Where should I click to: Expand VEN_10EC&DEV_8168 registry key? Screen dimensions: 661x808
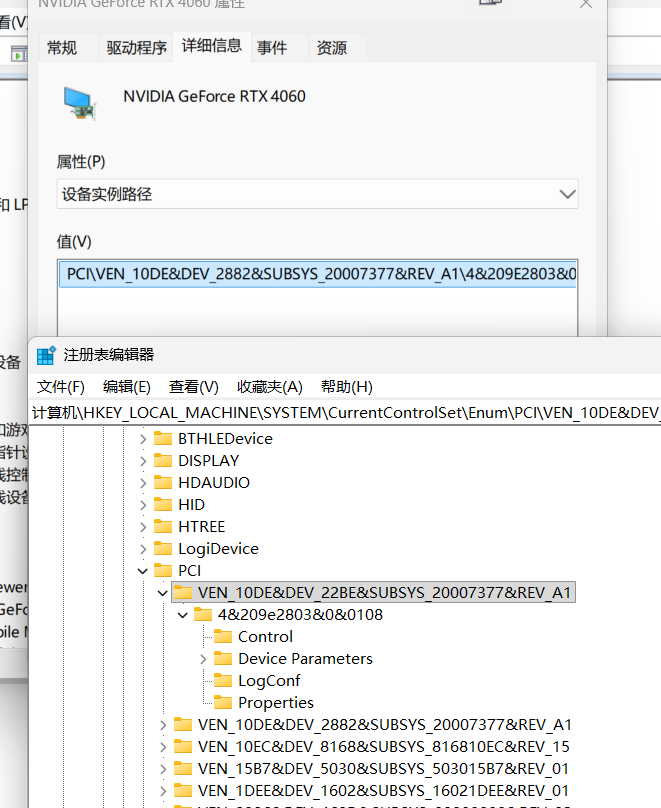pyautogui.click(x=163, y=747)
